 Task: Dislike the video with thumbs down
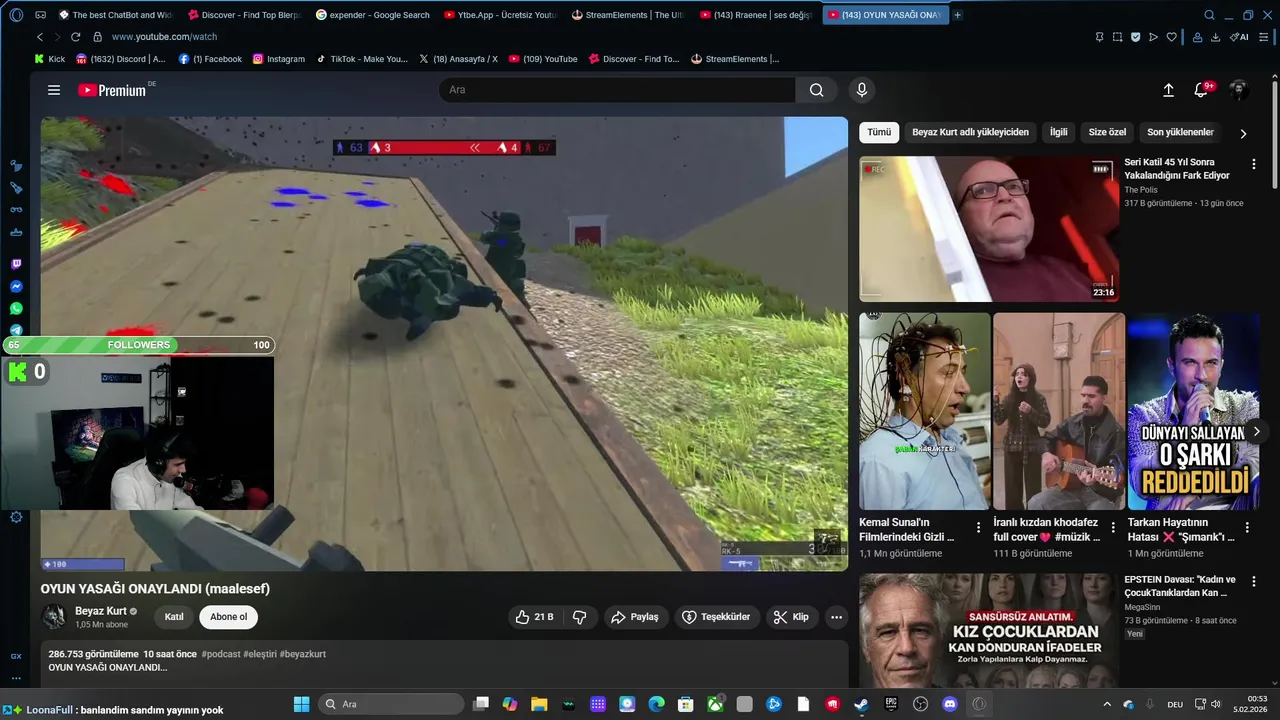(579, 617)
